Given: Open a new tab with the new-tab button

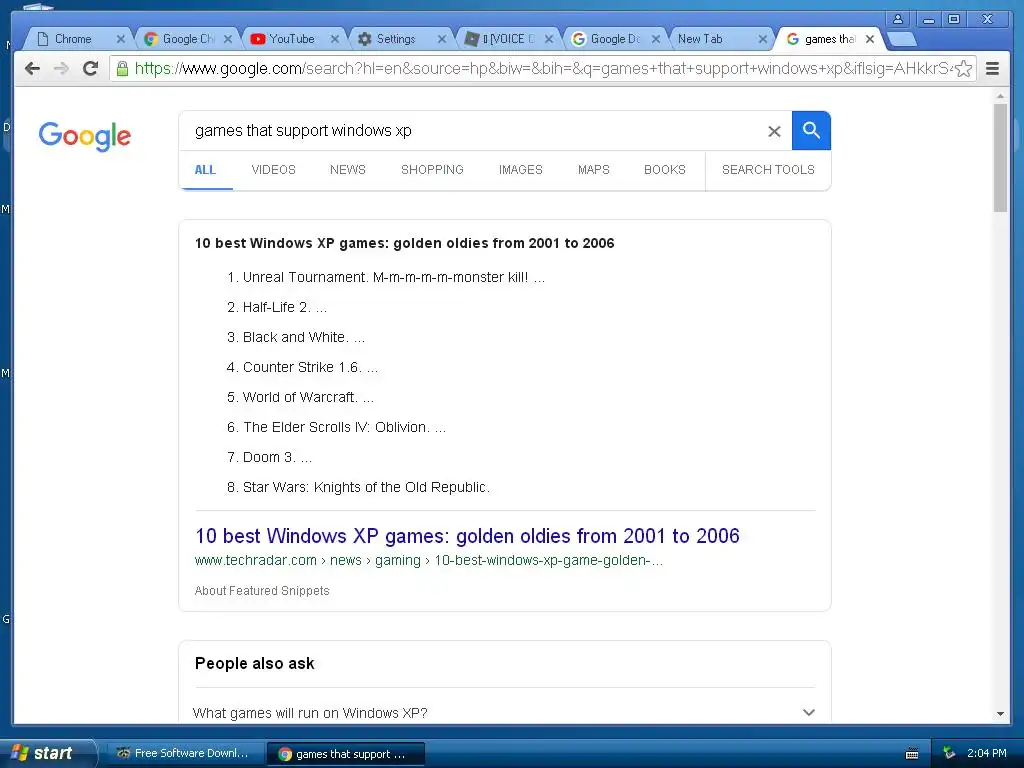Looking at the screenshot, I should point(903,39).
